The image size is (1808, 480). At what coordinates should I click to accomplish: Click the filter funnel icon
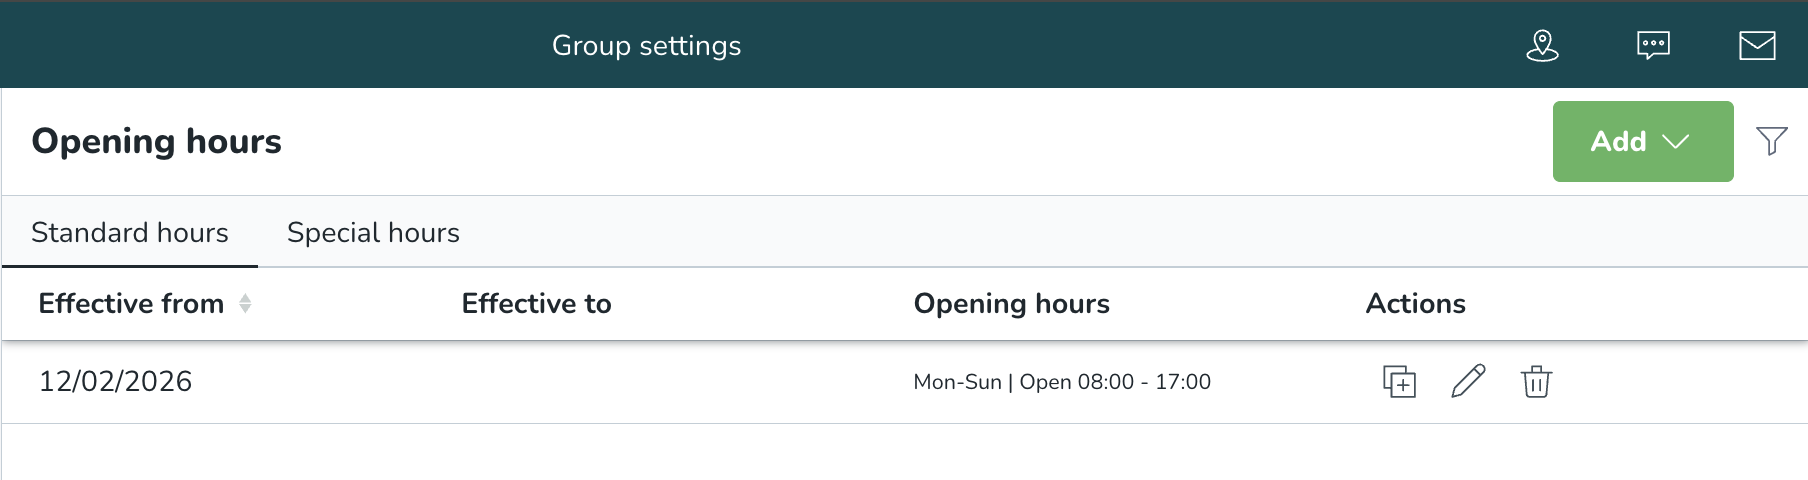[x=1772, y=141]
